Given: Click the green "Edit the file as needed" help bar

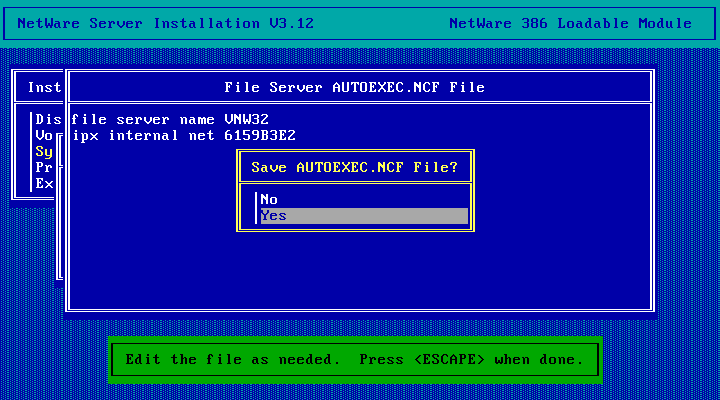Looking at the screenshot, I should click(354, 360).
